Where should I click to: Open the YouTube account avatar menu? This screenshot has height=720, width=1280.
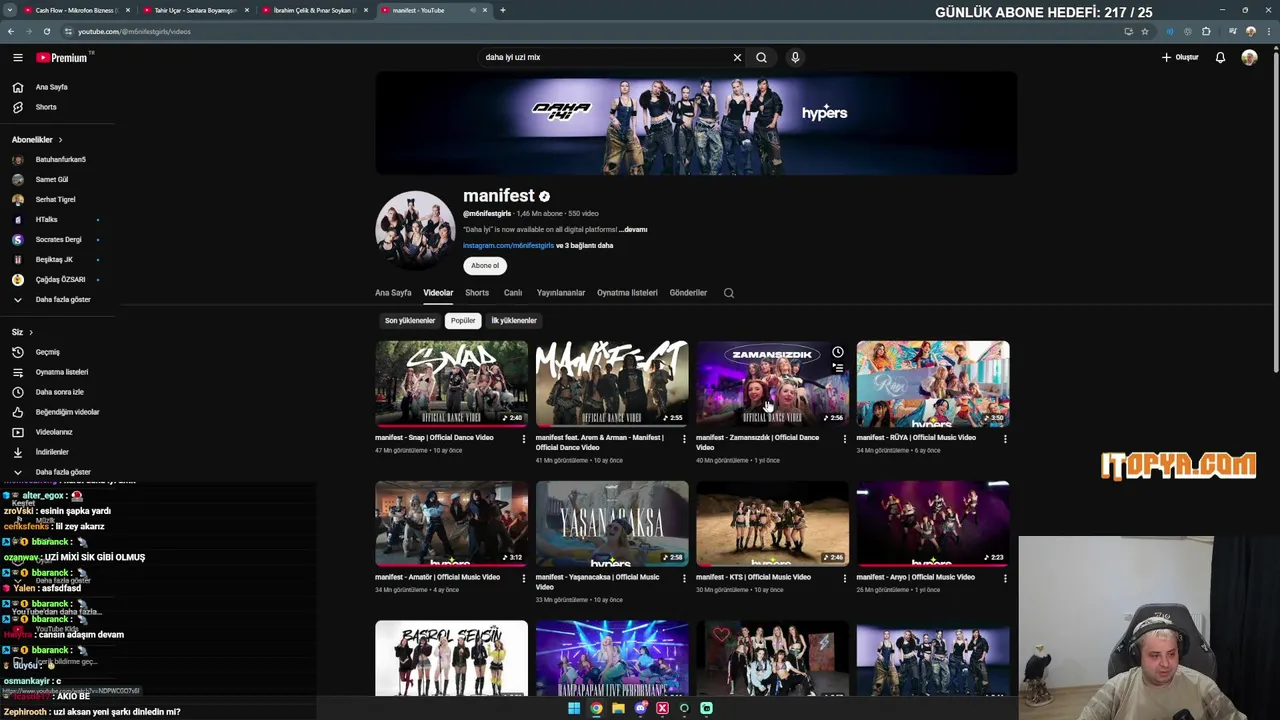pyautogui.click(x=1249, y=57)
